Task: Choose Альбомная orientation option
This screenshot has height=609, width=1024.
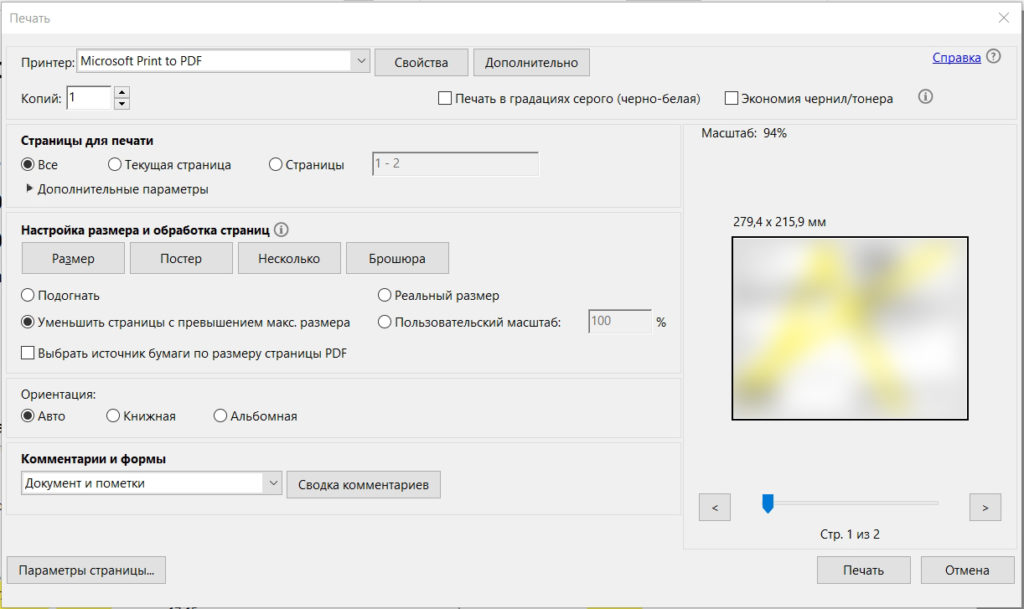Action: (220, 416)
